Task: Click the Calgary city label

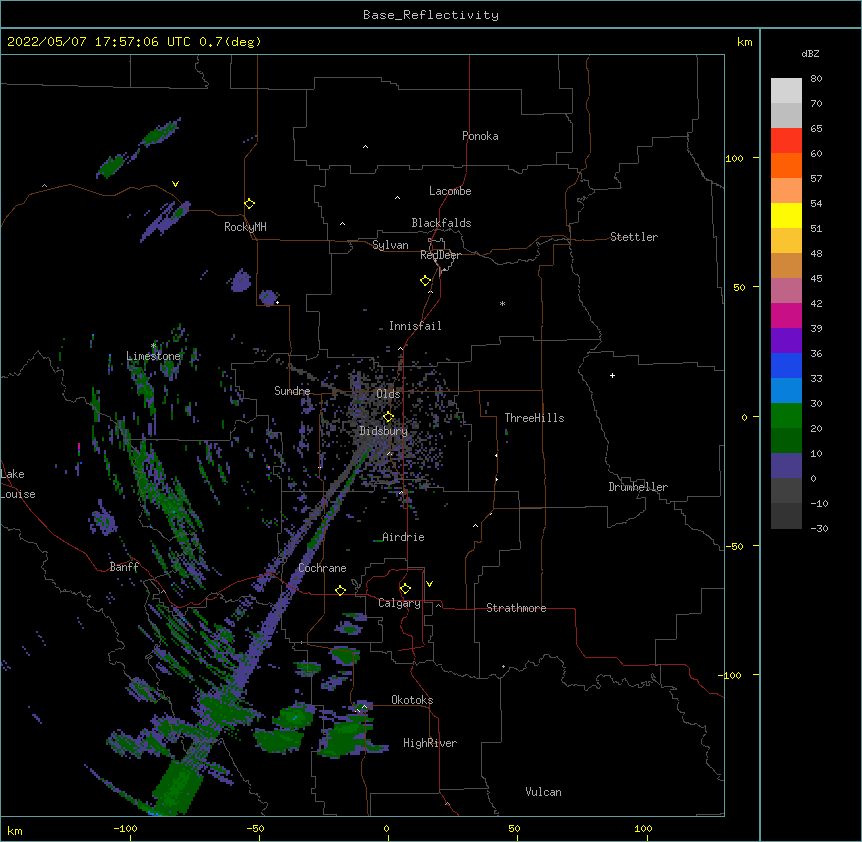Action: tap(399, 603)
